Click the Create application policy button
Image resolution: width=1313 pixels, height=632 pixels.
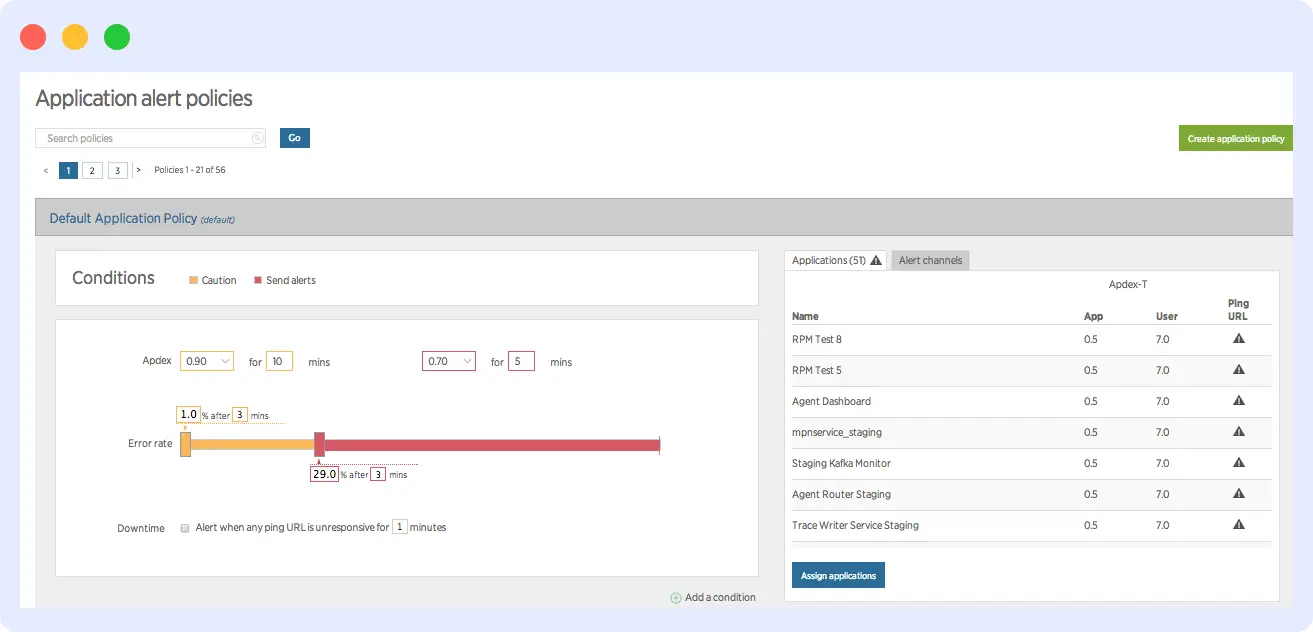pos(1236,138)
